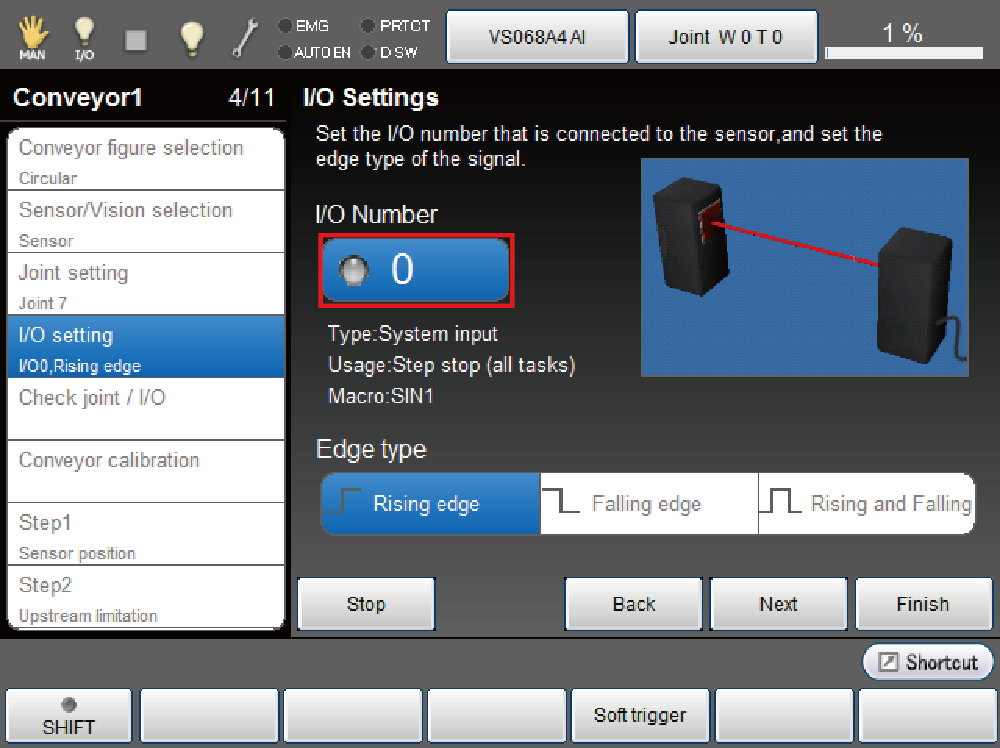Select the Rising edge option
This screenshot has height=748, width=1000.
coord(430,504)
